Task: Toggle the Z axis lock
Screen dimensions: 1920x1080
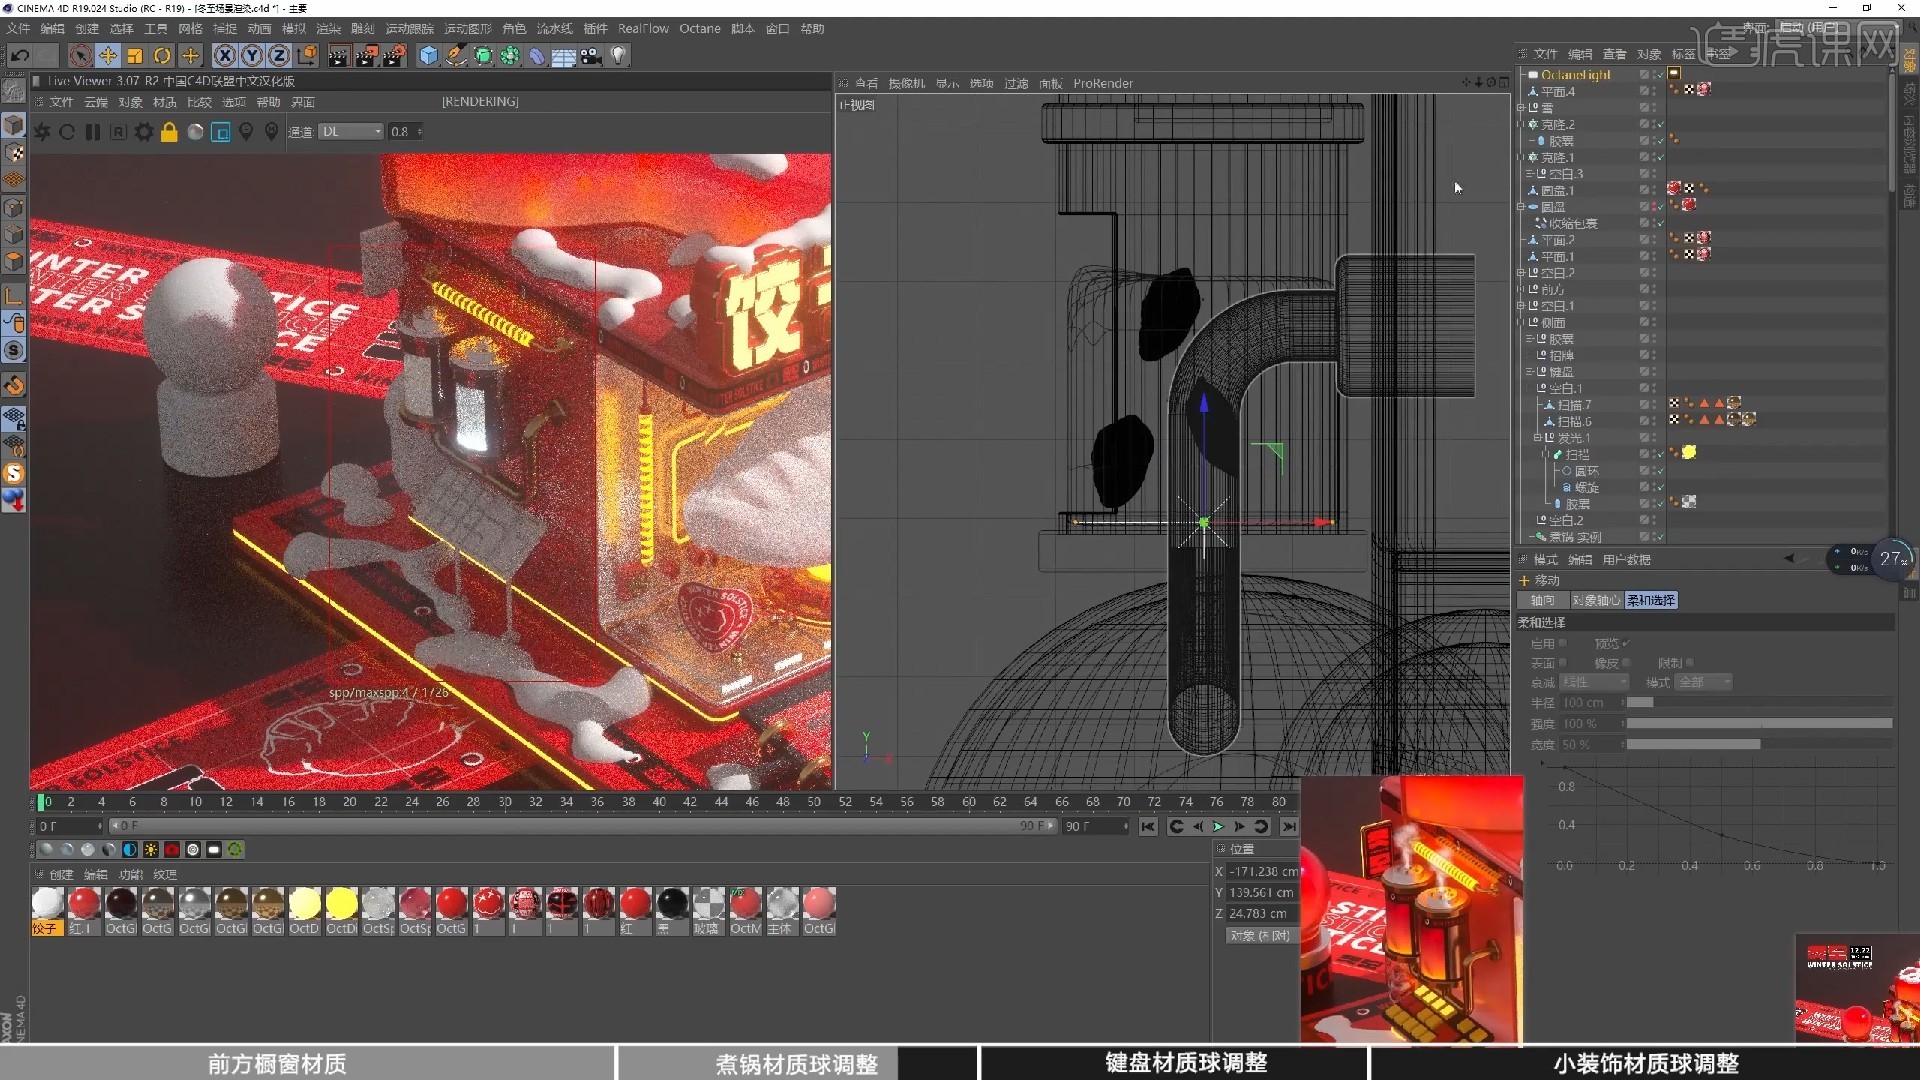Action: [x=279, y=56]
